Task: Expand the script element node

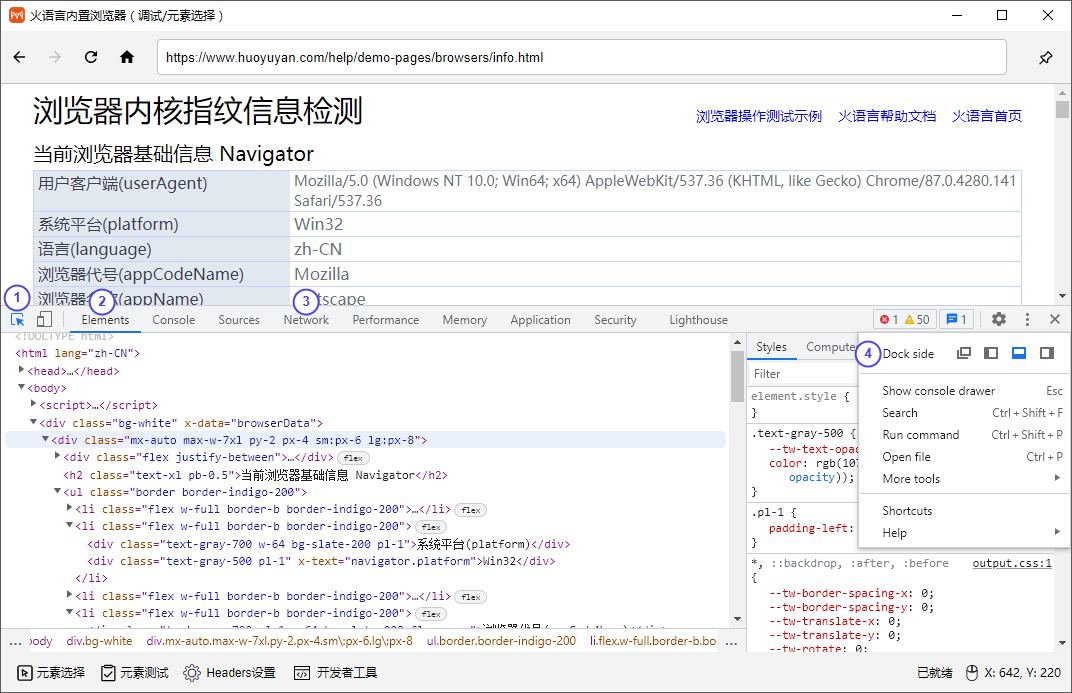Action: coord(34,404)
